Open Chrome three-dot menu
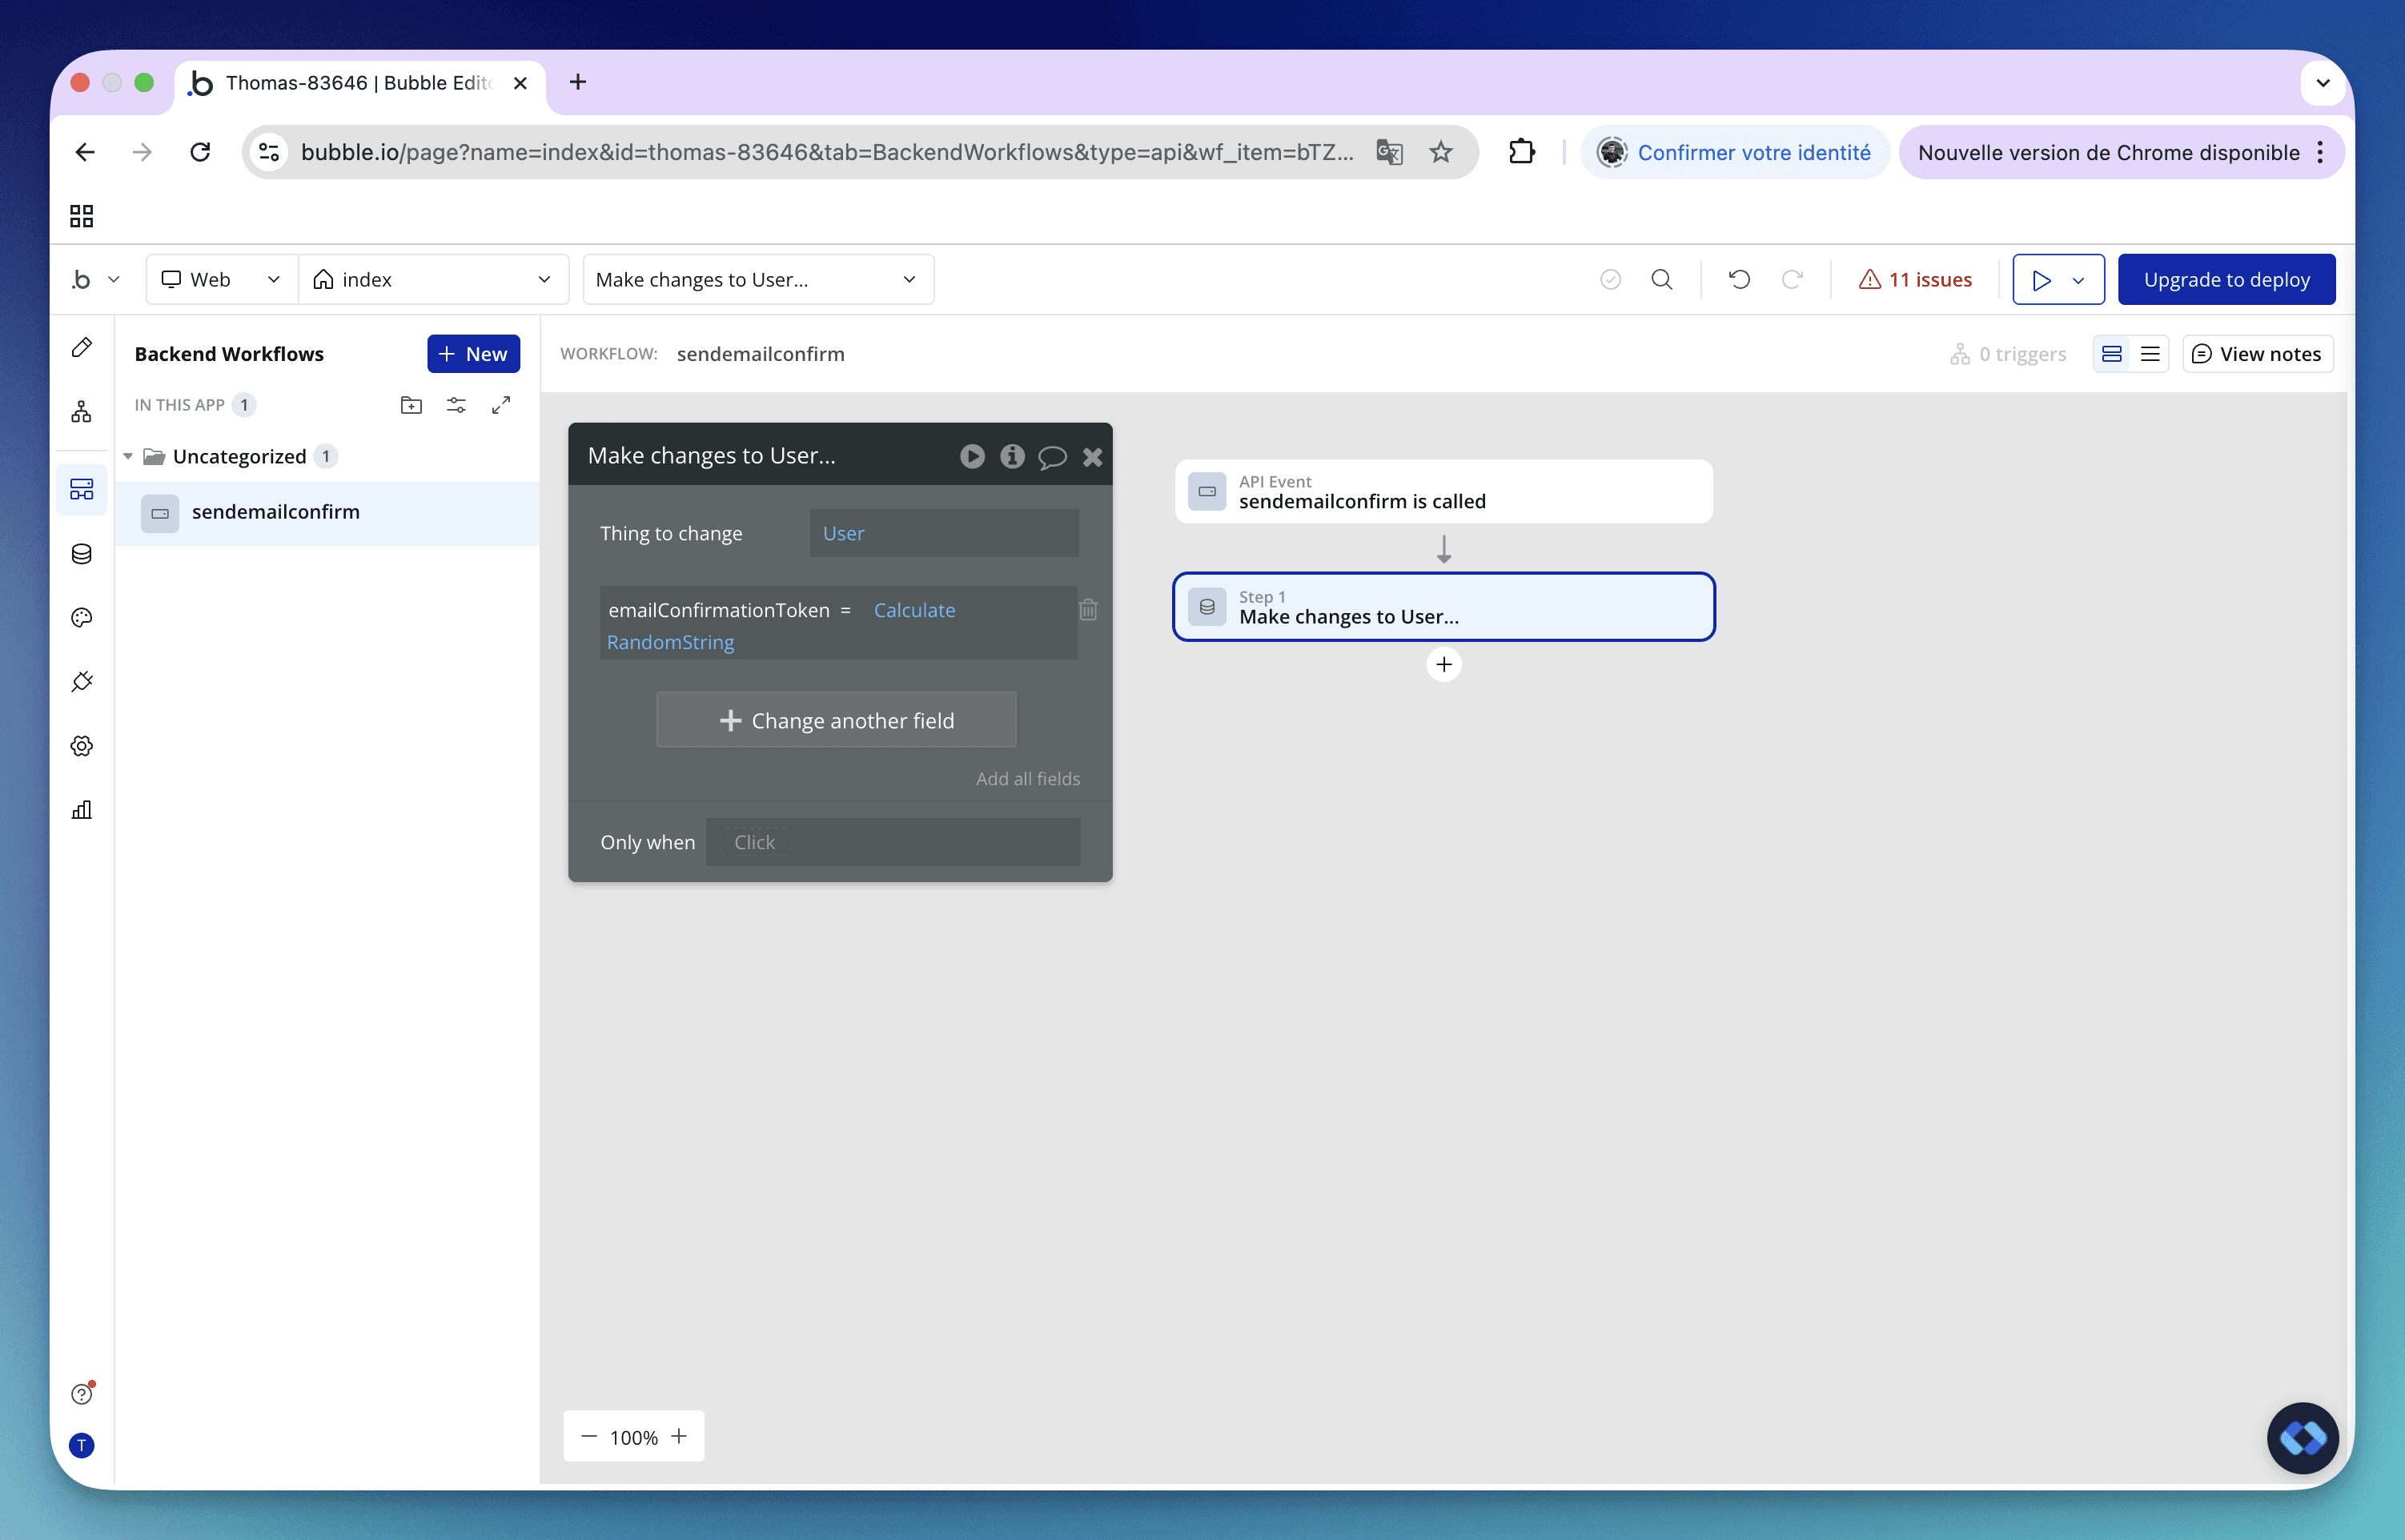Screen dimensions: 2405x1540 2320,152
